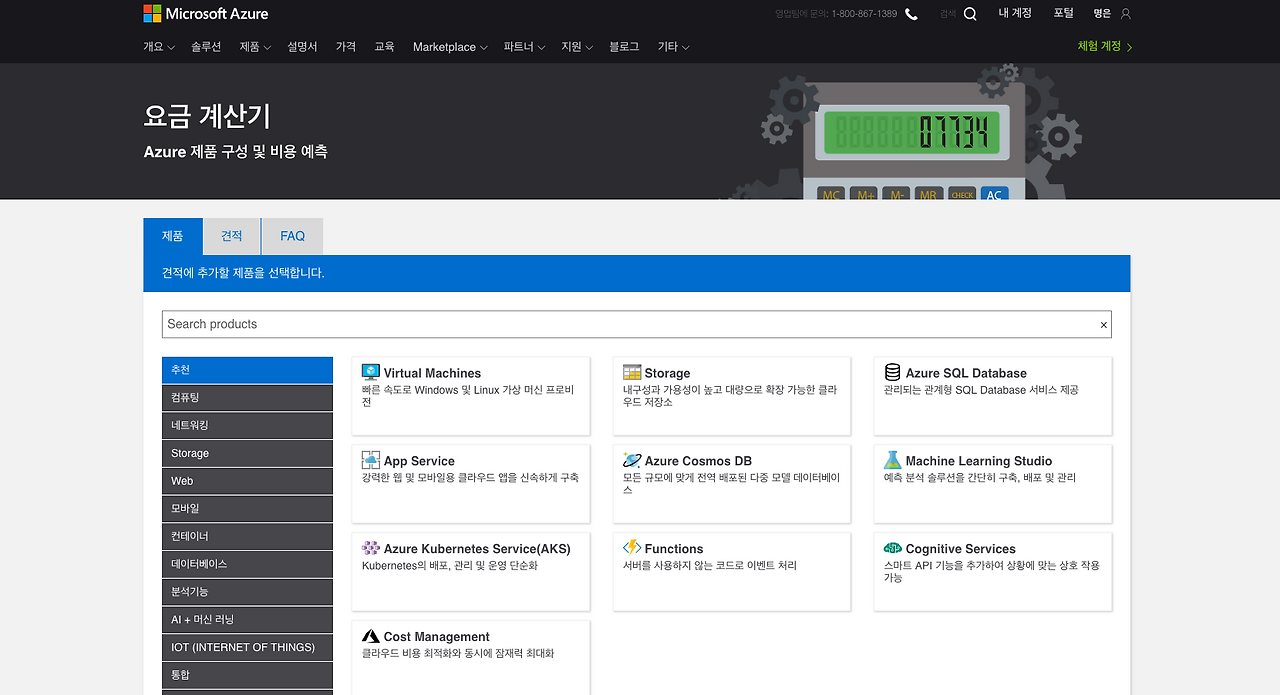The width and height of the screenshot is (1280, 695).
Task: Click the Cognitive Services icon
Action: coord(893,548)
